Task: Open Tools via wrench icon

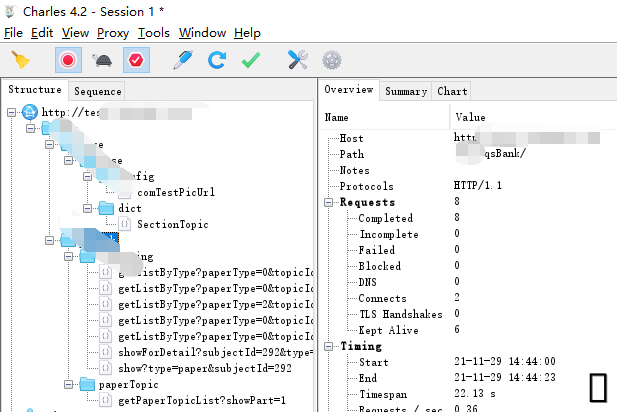Action: pos(297,60)
